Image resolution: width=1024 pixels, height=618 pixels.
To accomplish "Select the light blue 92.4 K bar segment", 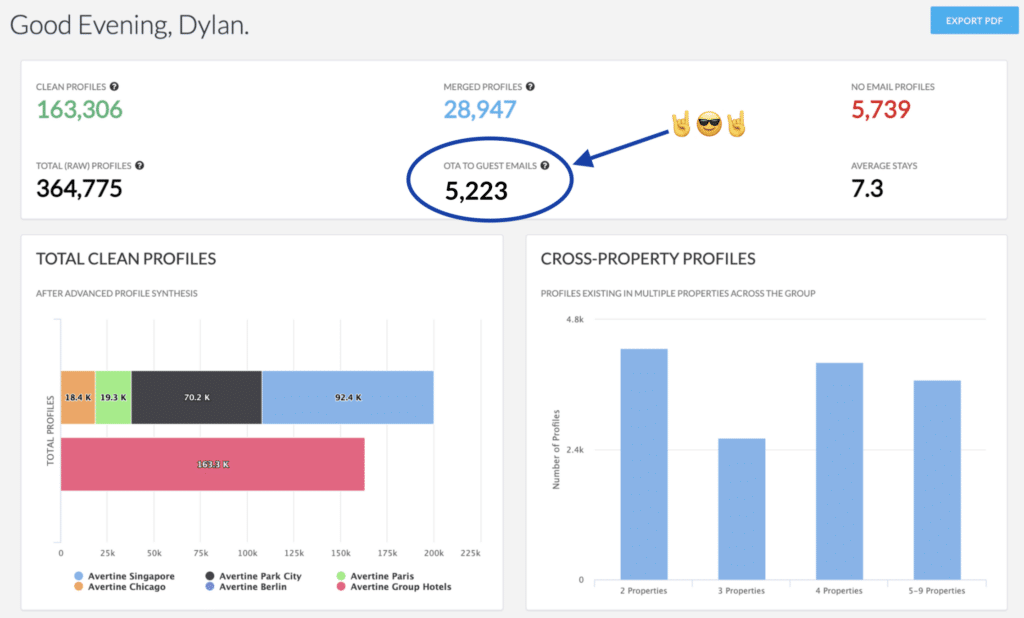I will pyautogui.click(x=347, y=397).
